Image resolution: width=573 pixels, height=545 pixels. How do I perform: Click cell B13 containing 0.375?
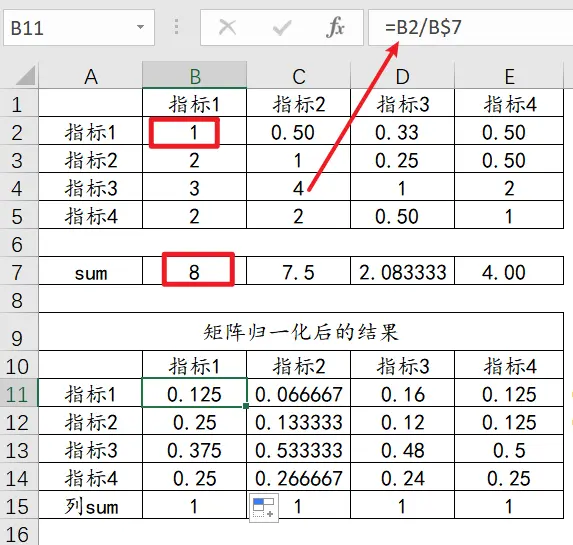coord(194,449)
